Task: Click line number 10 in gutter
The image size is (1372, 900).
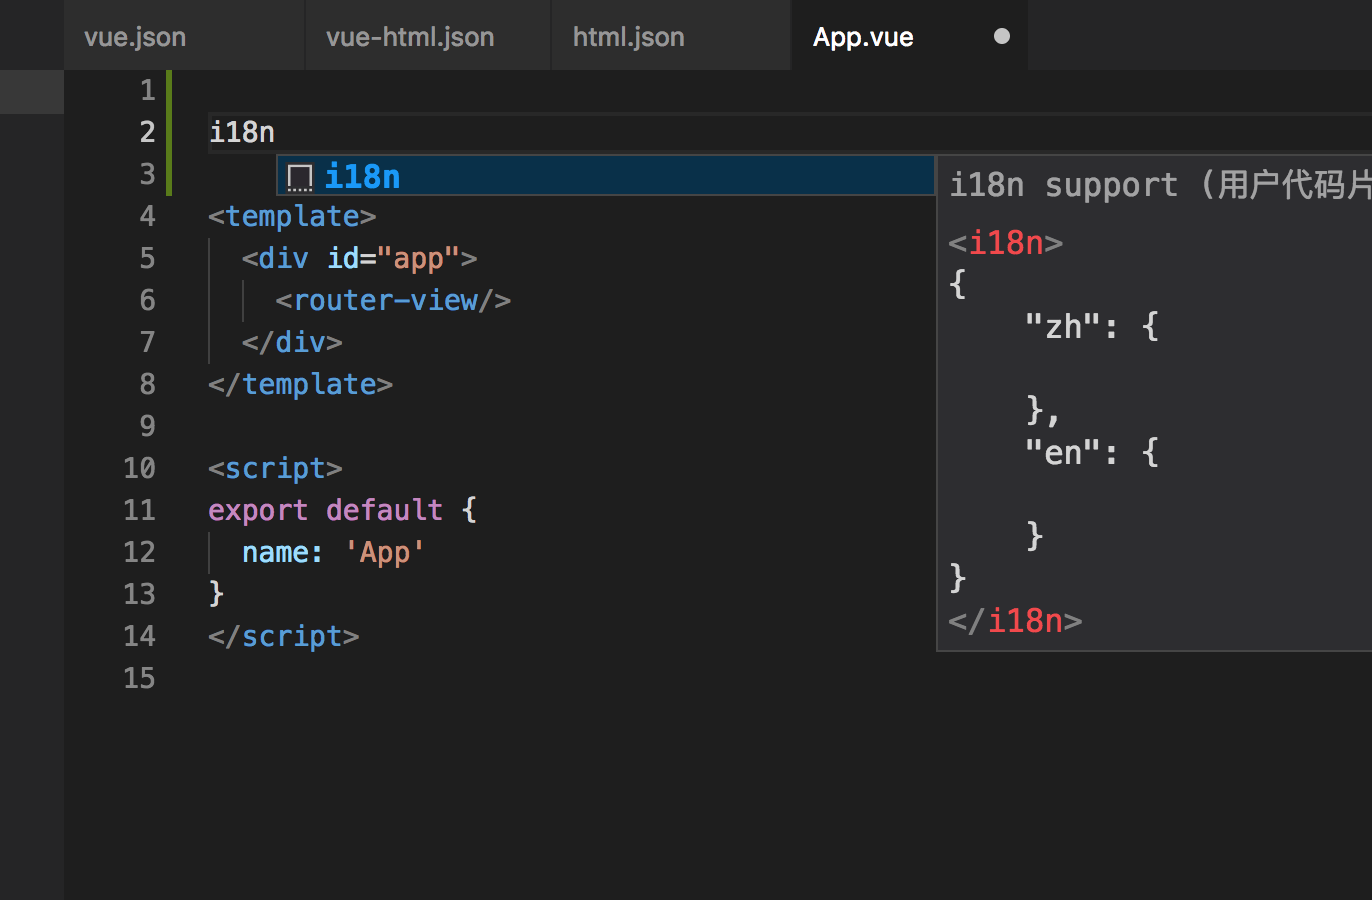Action: click(140, 468)
